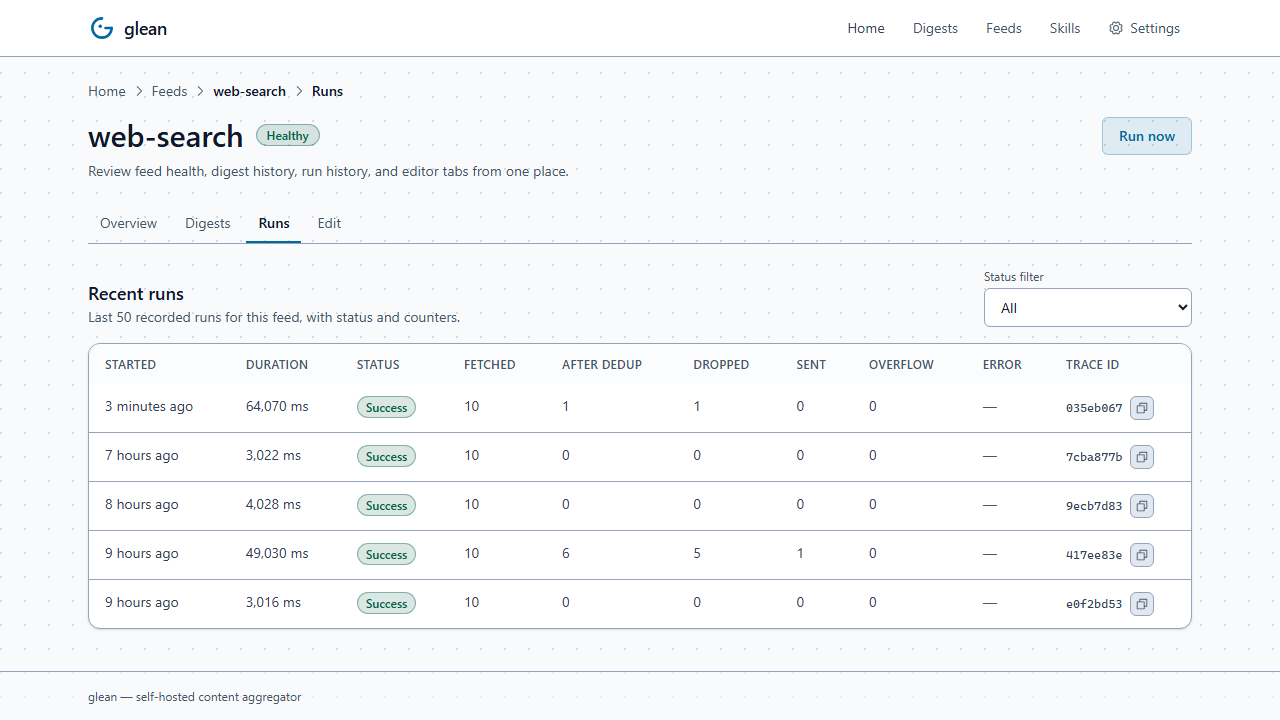Click duration value 3,016 ms
This screenshot has width=1280, height=720.
coord(273,603)
